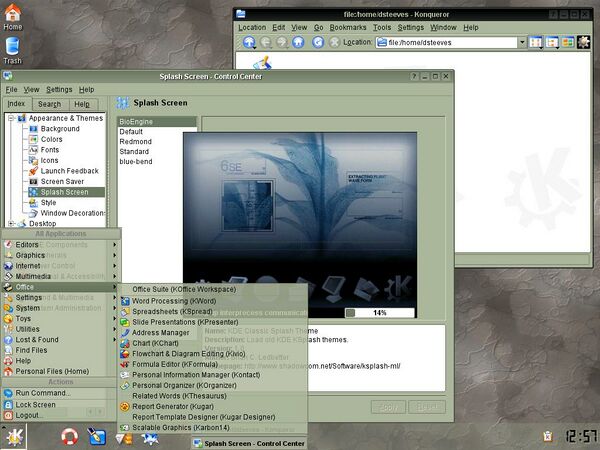Click Konqueror's Home toolbar icon

coord(298,42)
